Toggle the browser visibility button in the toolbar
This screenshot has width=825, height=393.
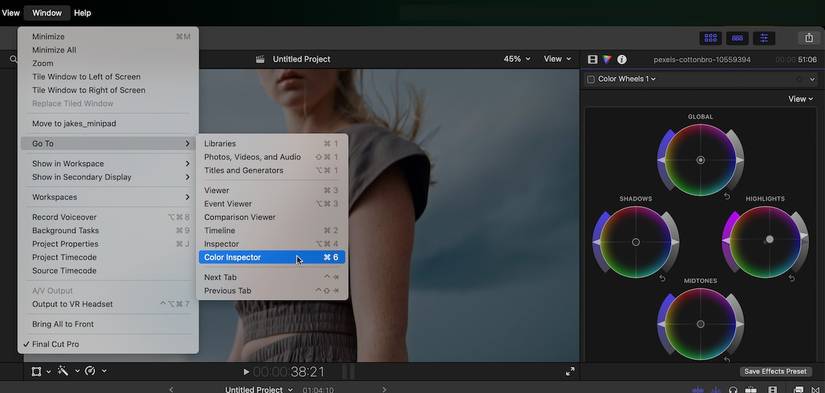[711, 38]
